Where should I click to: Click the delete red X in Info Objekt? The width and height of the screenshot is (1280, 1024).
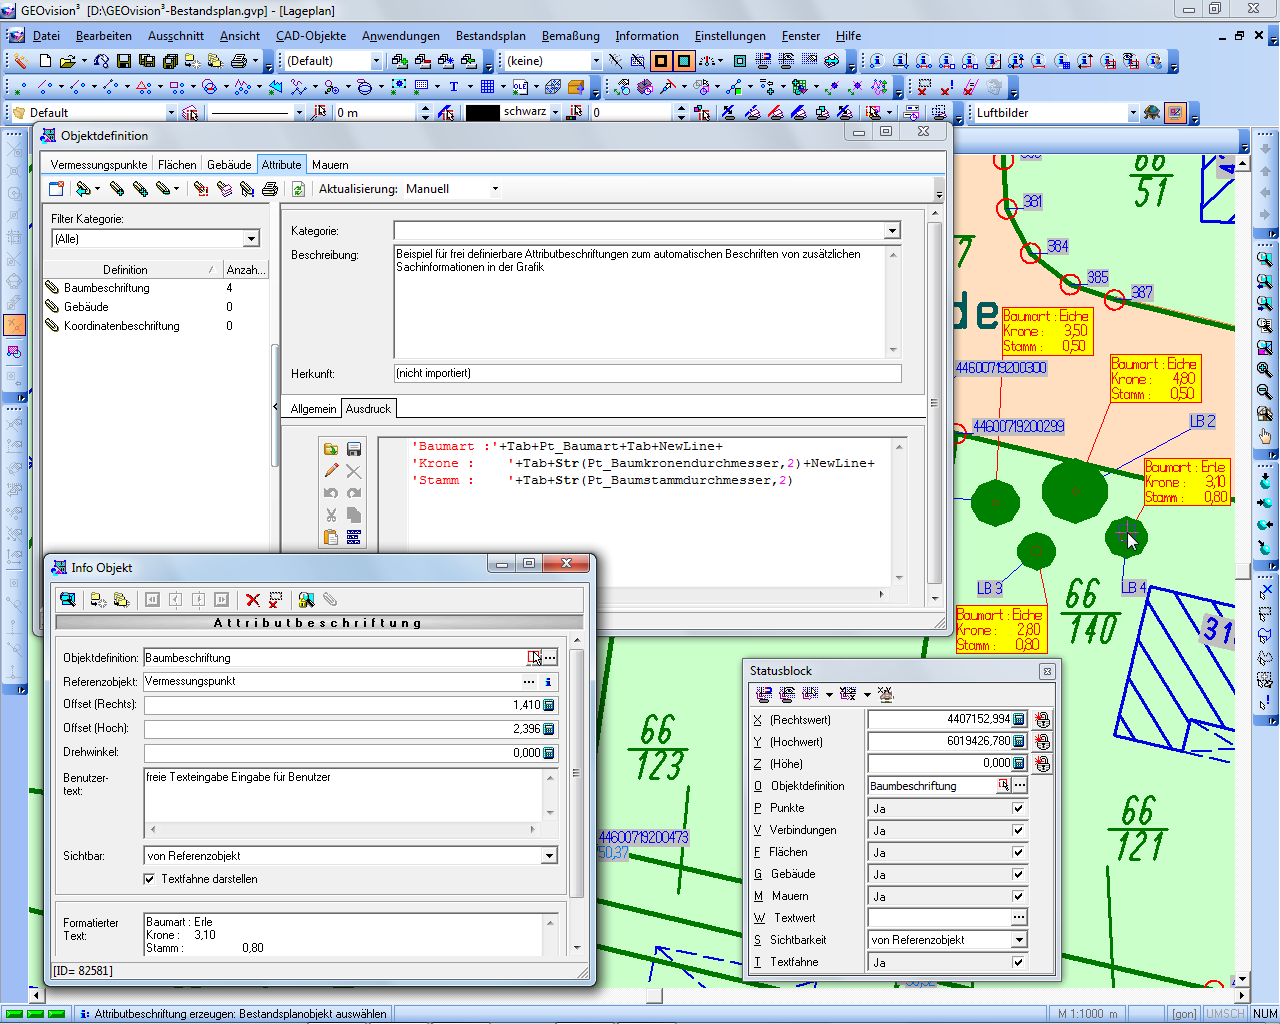click(253, 600)
